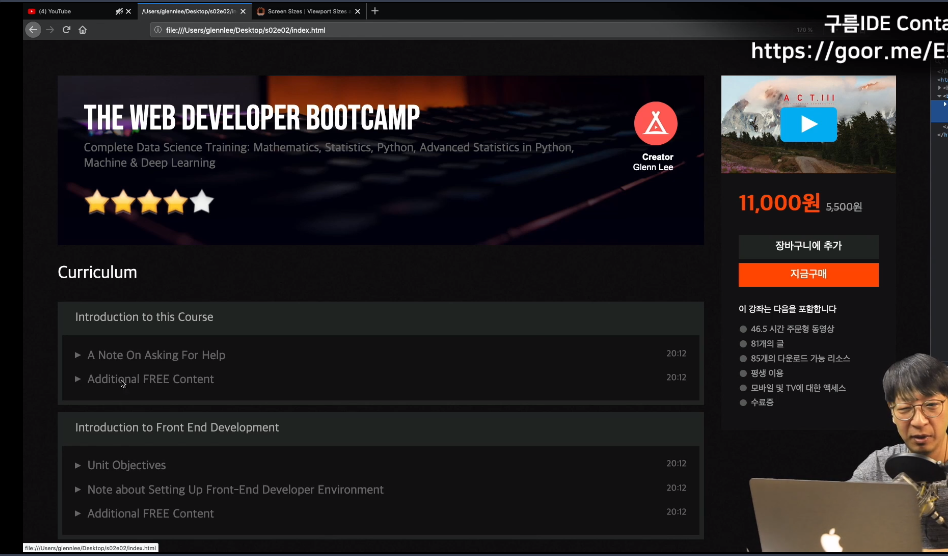Click the Glenn Lee creator name
The height and width of the screenshot is (556, 948).
point(653,167)
